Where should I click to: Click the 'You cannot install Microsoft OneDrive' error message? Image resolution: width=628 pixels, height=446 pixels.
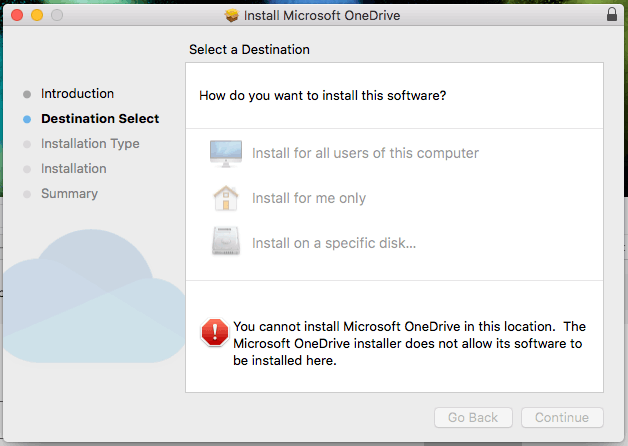coord(409,344)
